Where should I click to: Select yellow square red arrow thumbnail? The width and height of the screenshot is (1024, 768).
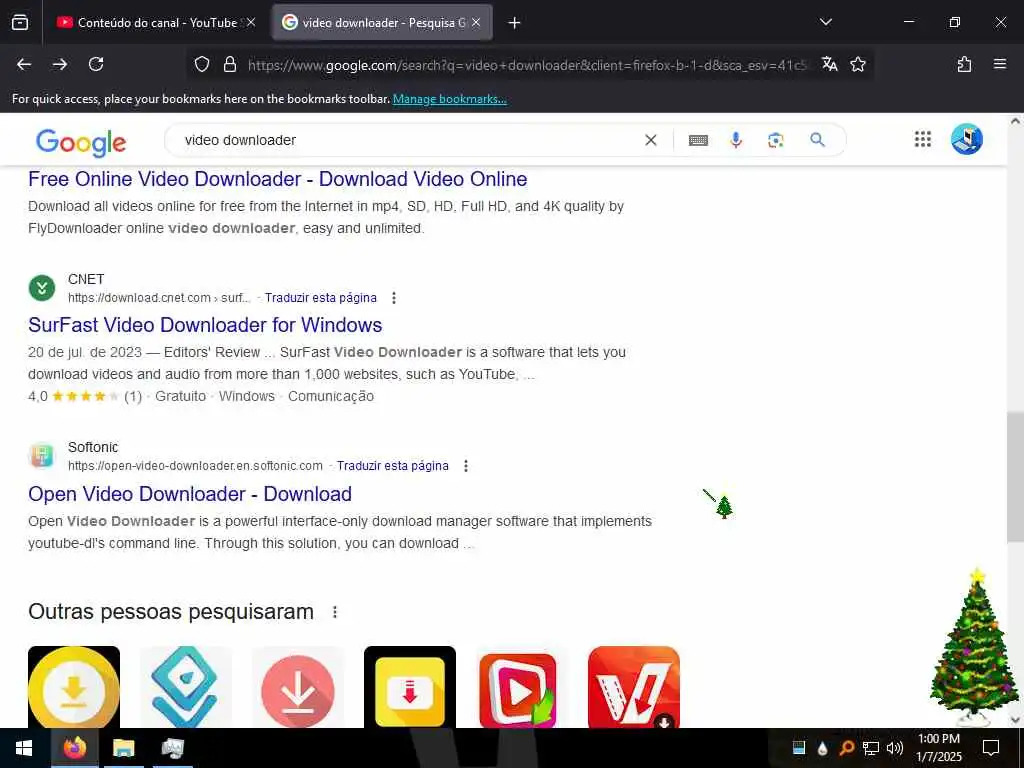tap(409, 687)
